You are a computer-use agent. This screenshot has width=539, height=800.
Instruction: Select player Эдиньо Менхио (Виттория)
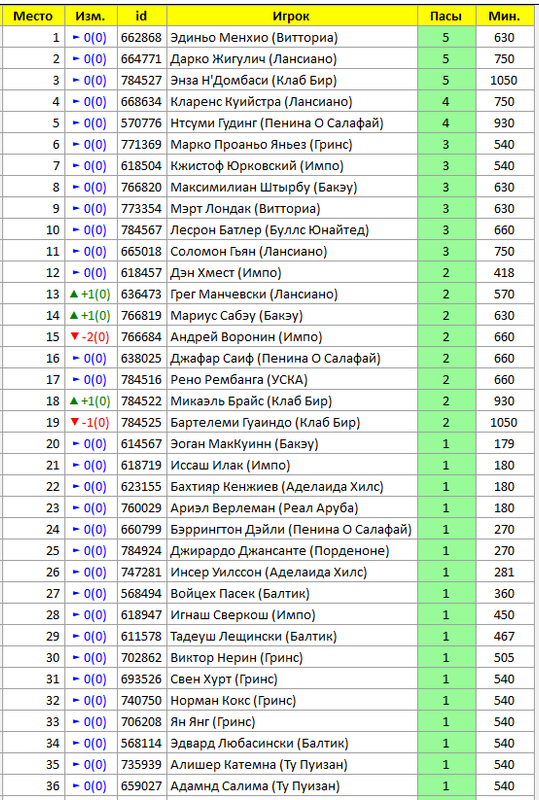tap(254, 38)
